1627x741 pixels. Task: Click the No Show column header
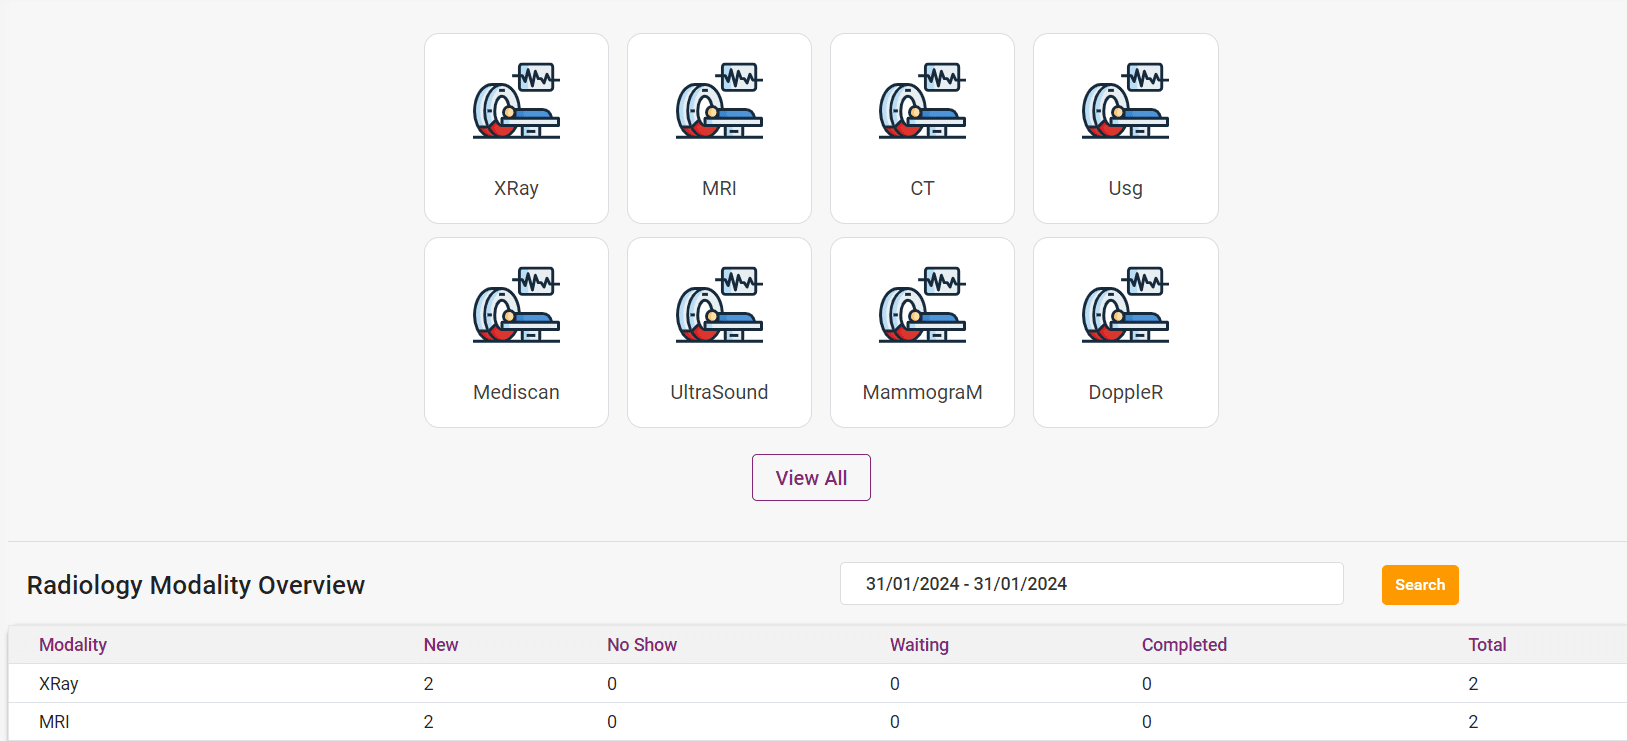tap(642, 645)
